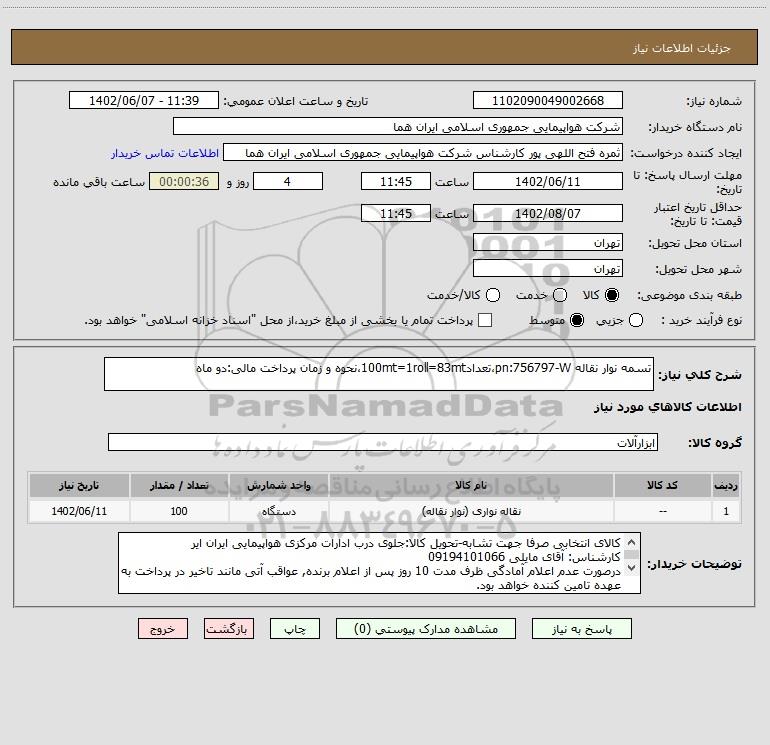Choose the متوسط purchase type option
Screen dimensions: 770x745
(577, 320)
